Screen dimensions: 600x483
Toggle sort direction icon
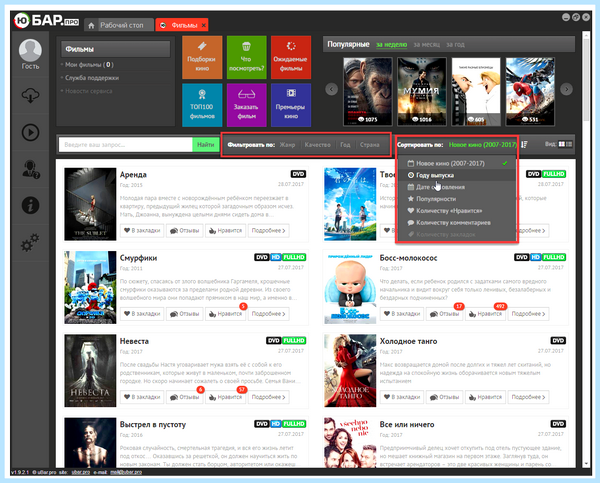pyautogui.click(x=524, y=144)
